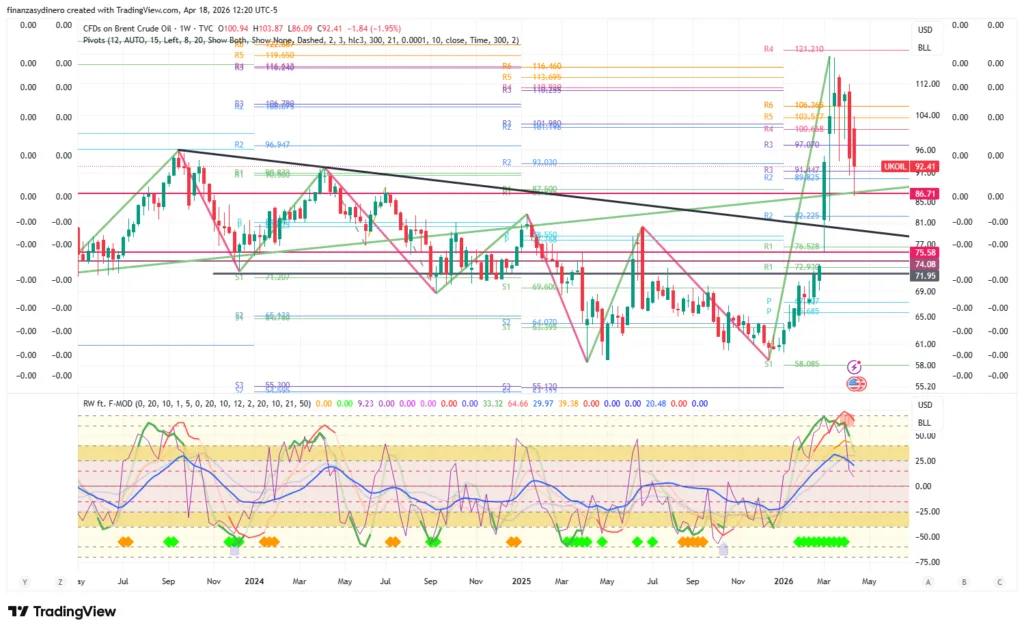Open BLL unit selector on main price scale
The height and width of the screenshot is (632, 1024).
click(x=924, y=48)
